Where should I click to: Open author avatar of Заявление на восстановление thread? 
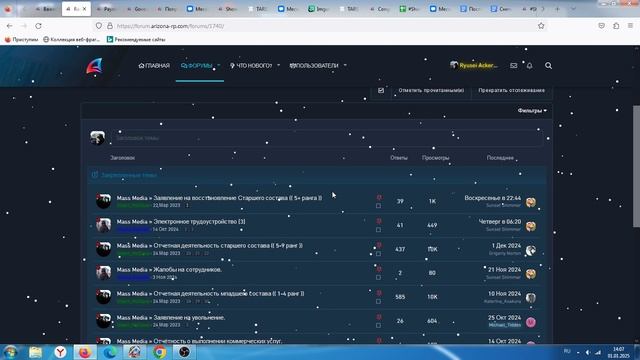[103, 201]
